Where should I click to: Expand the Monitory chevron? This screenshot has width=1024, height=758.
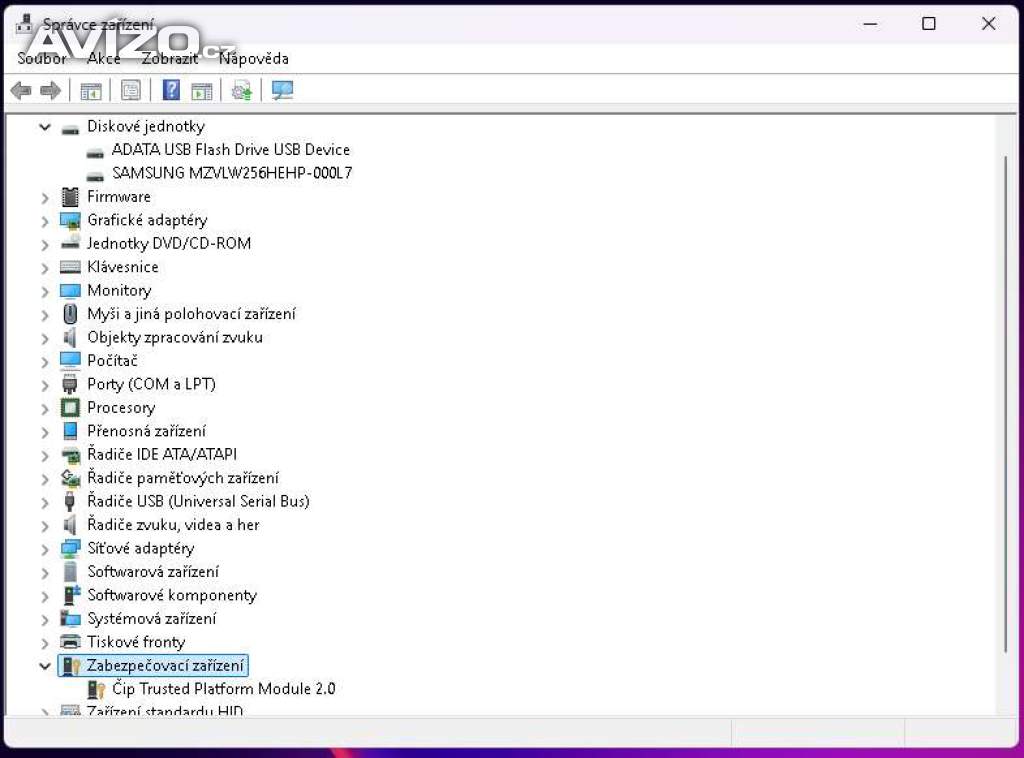[x=44, y=291]
